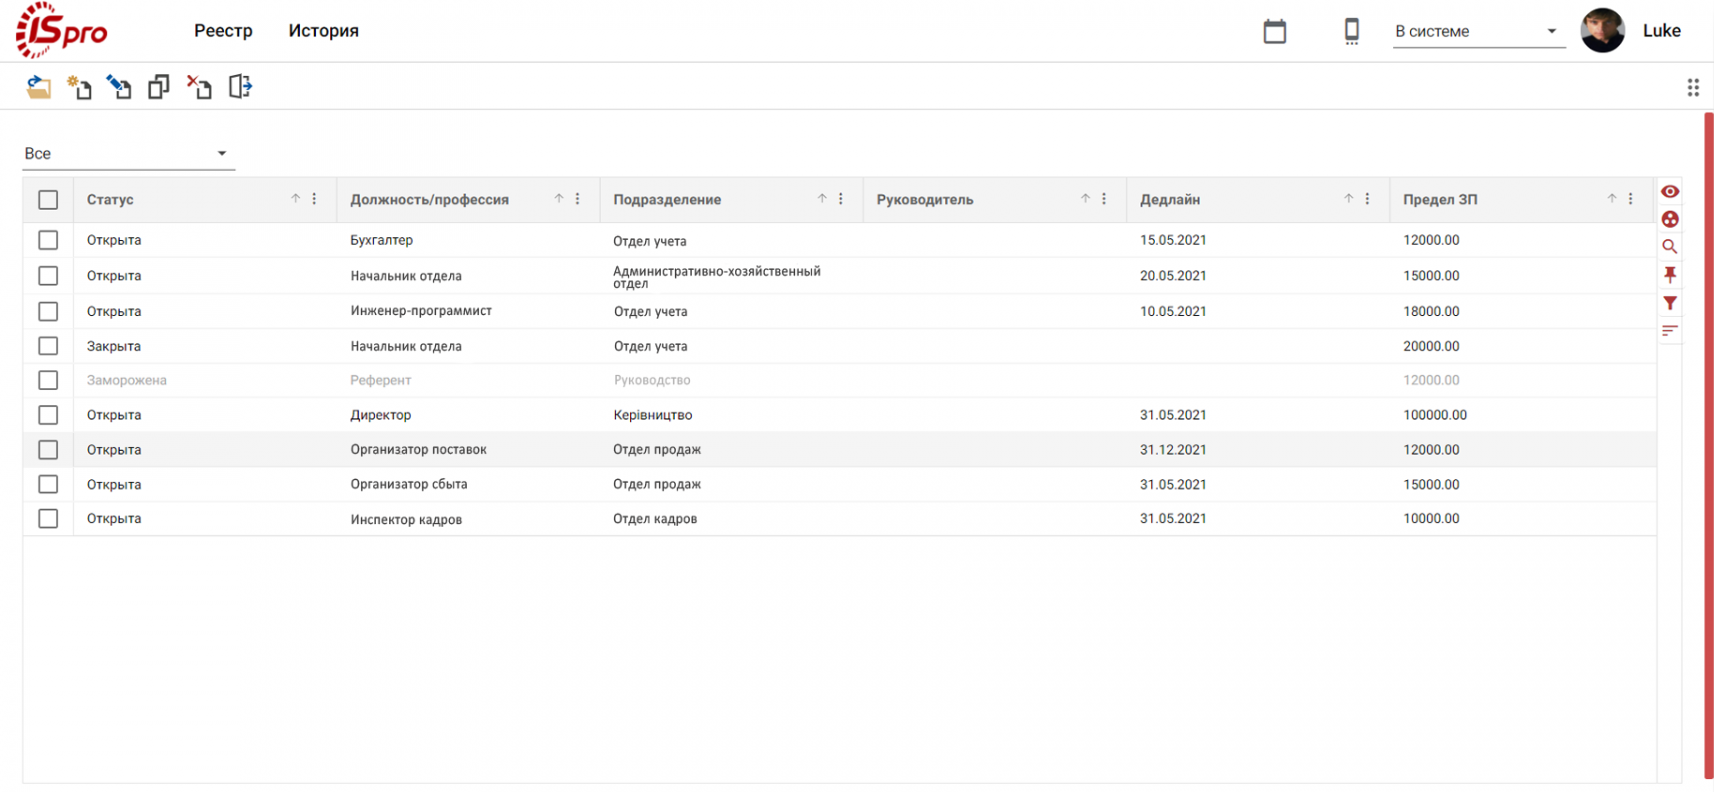
Task: Check the Инспектор кадров row checkbox
Action: (48, 519)
